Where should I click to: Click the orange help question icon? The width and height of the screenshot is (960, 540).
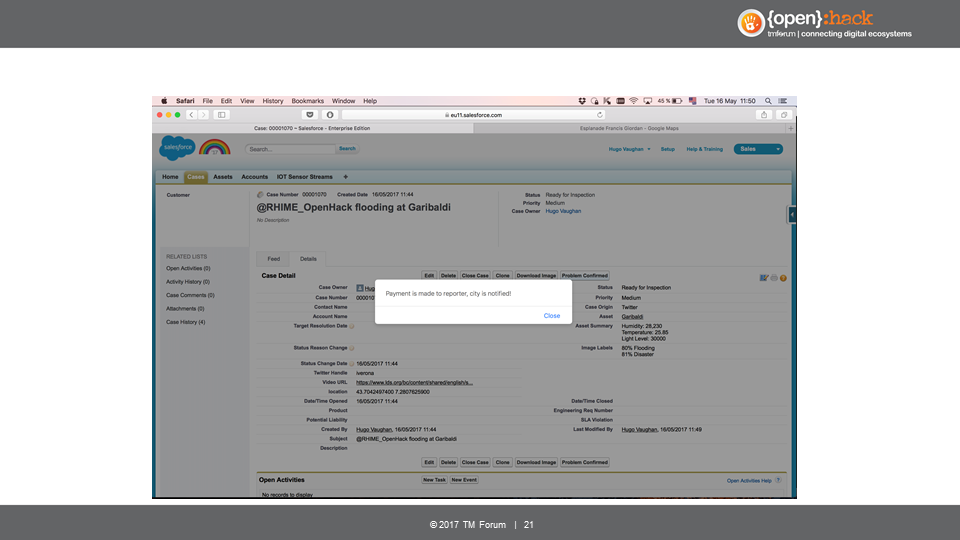coord(783,278)
